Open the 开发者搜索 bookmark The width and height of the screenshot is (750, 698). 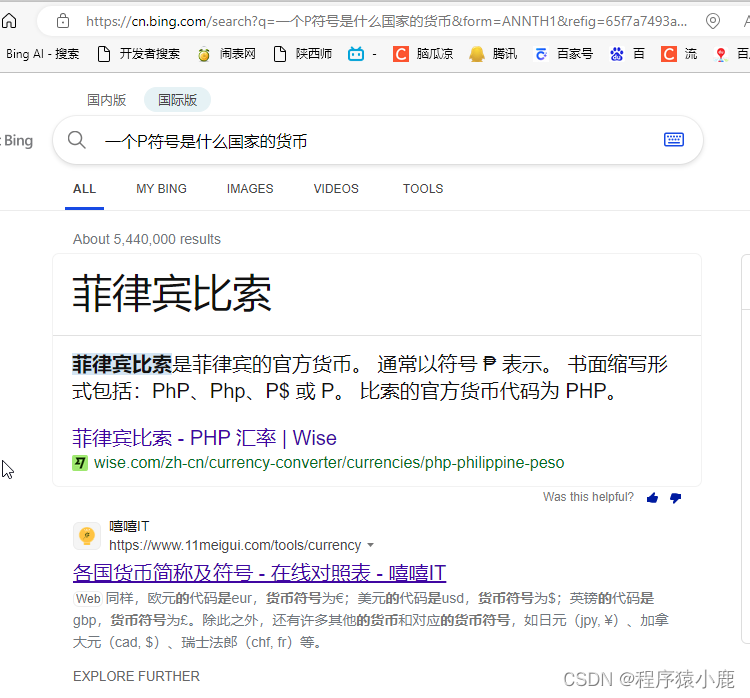[x=139, y=54]
